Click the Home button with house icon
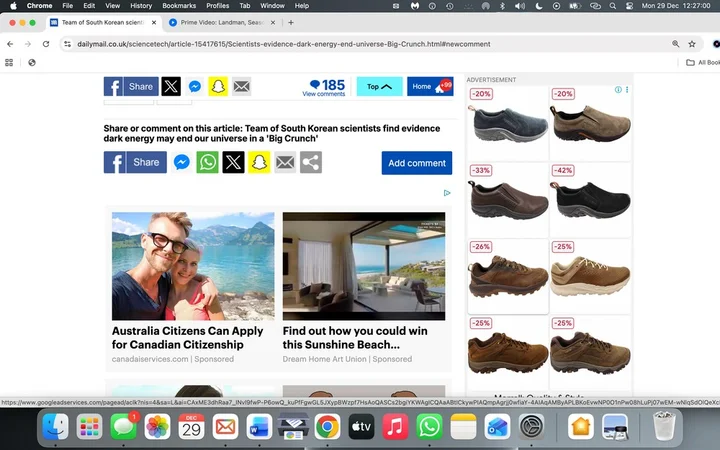The height and width of the screenshot is (450, 720). point(429,87)
